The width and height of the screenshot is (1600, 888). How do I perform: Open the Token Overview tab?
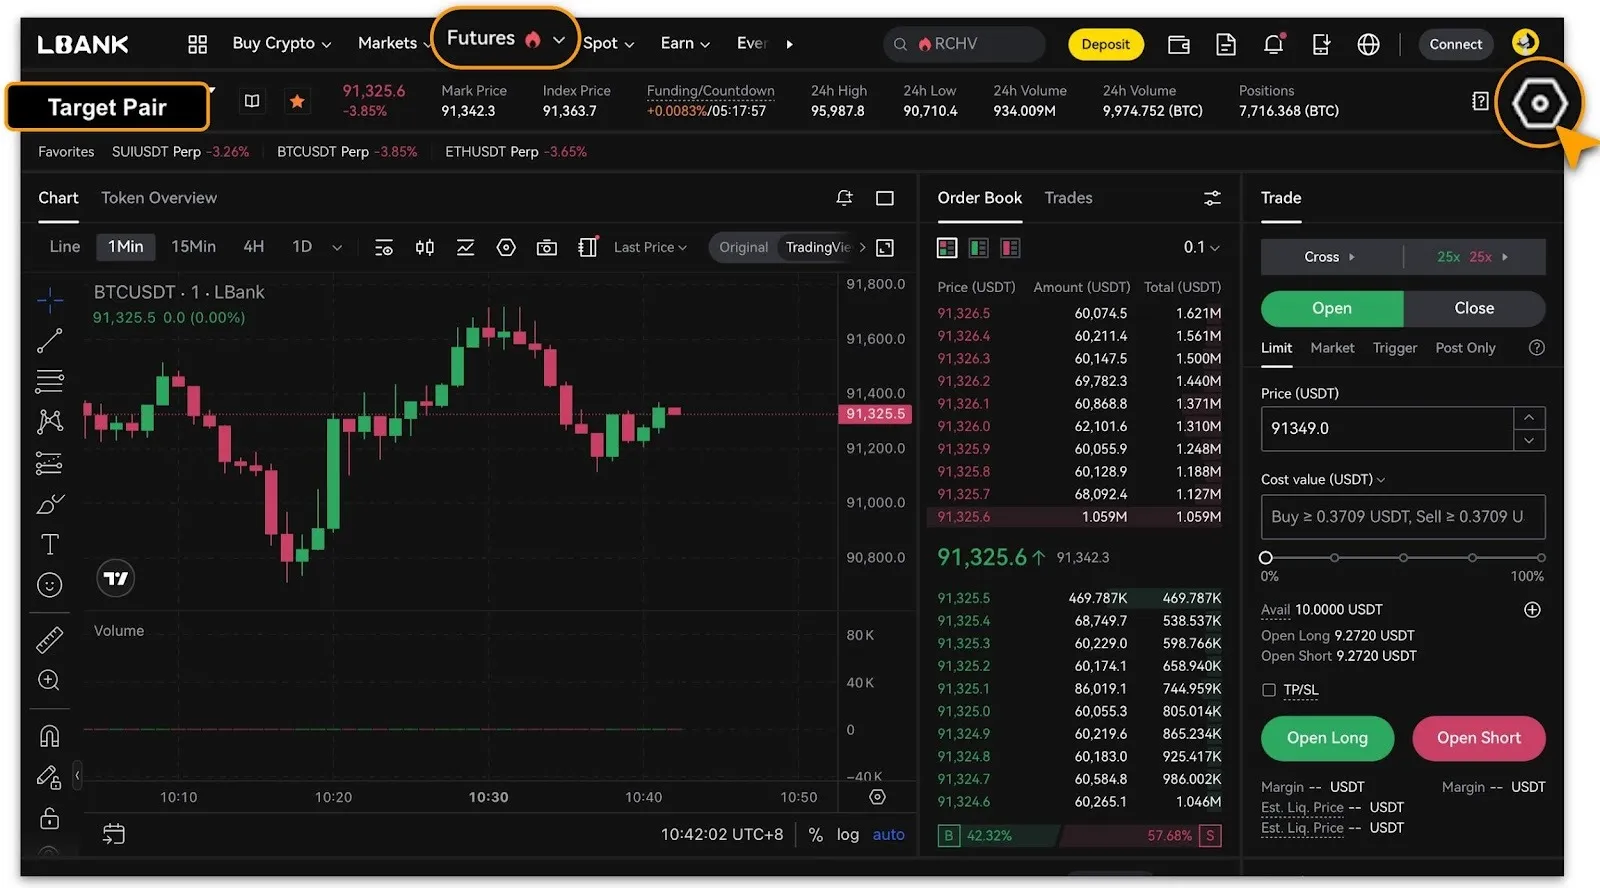pyautogui.click(x=159, y=198)
